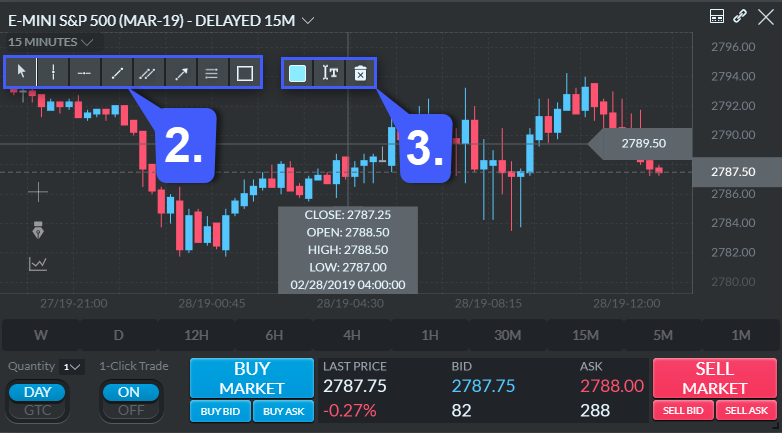The image size is (782, 433).
Task: Select the parallel channel lines tool
Action: (149, 73)
